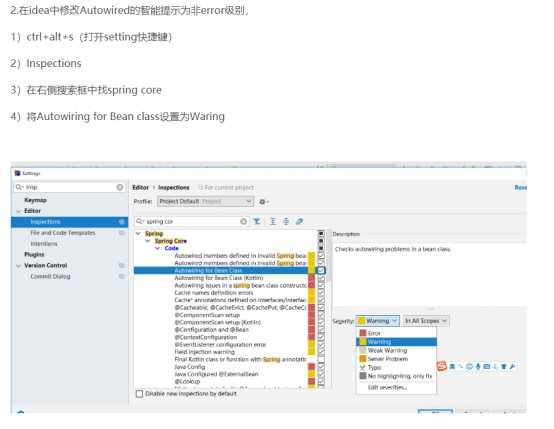Image resolution: width=554 pixels, height=429 pixels.
Task: Toggle checkbox for Field injection warning
Action: 321,352
